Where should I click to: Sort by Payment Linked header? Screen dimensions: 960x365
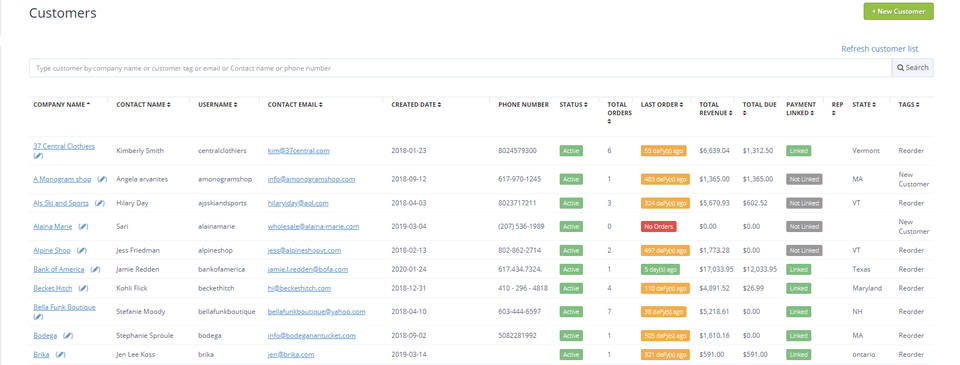(x=801, y=108)
